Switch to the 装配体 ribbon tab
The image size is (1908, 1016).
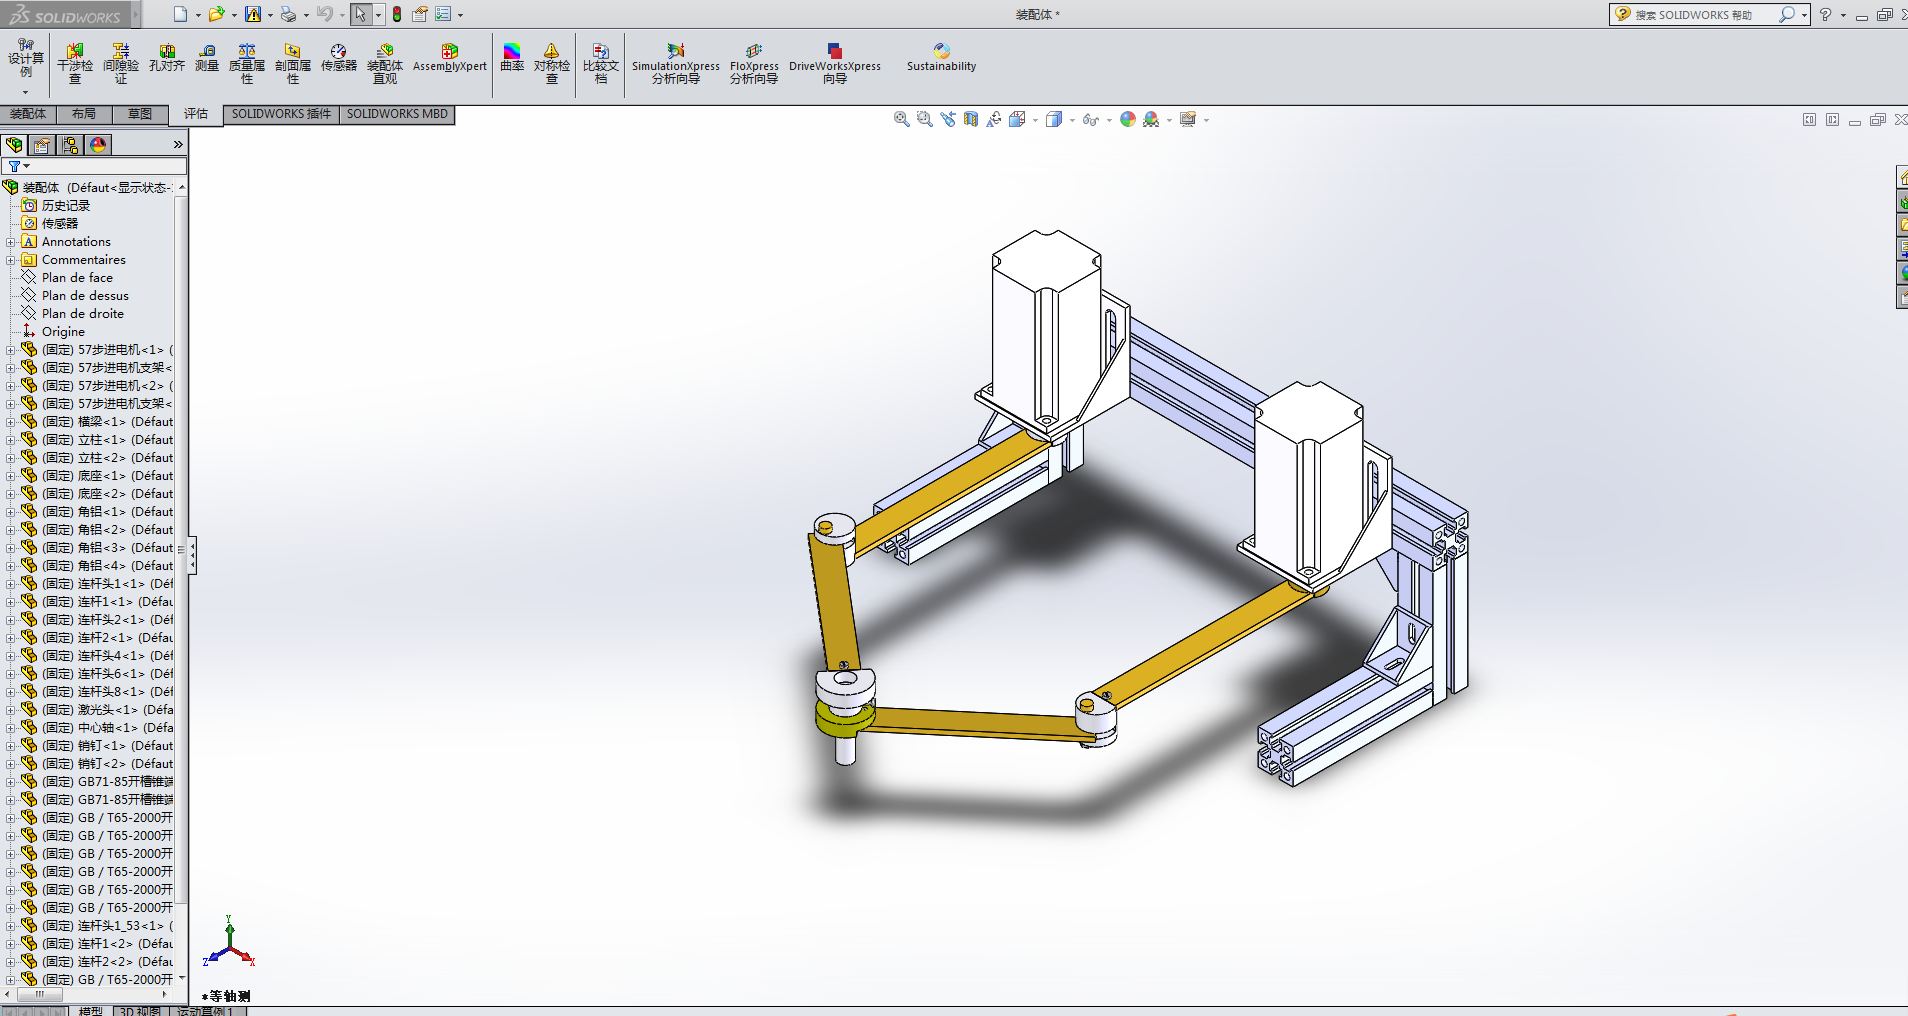click(28, 114)
